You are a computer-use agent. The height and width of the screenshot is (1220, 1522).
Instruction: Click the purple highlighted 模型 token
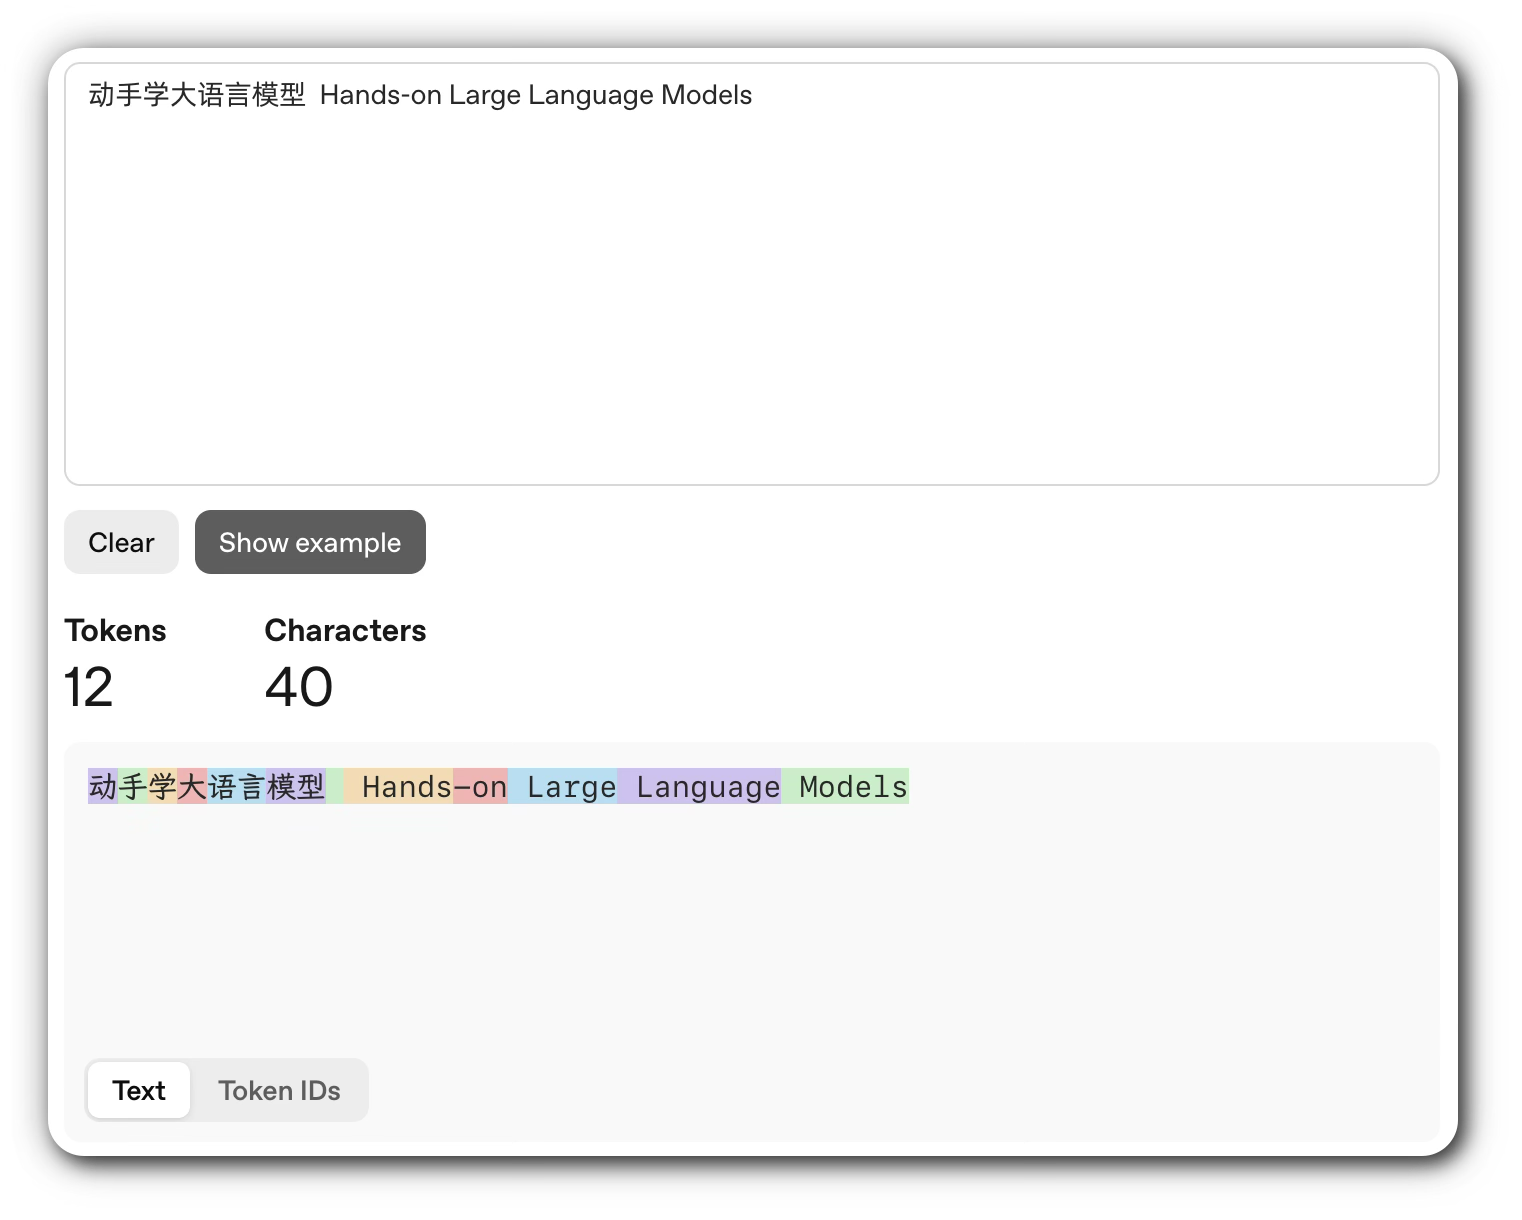tap(296, 787)
